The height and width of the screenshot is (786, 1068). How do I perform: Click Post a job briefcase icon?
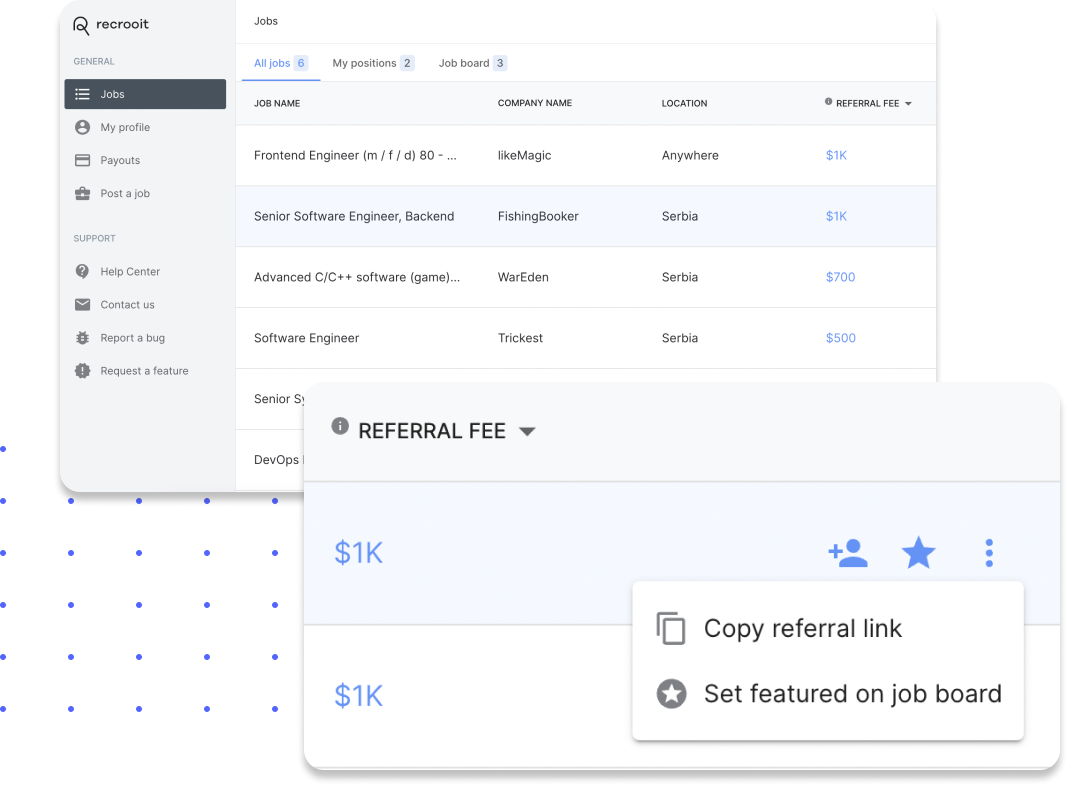click(83, 193)
